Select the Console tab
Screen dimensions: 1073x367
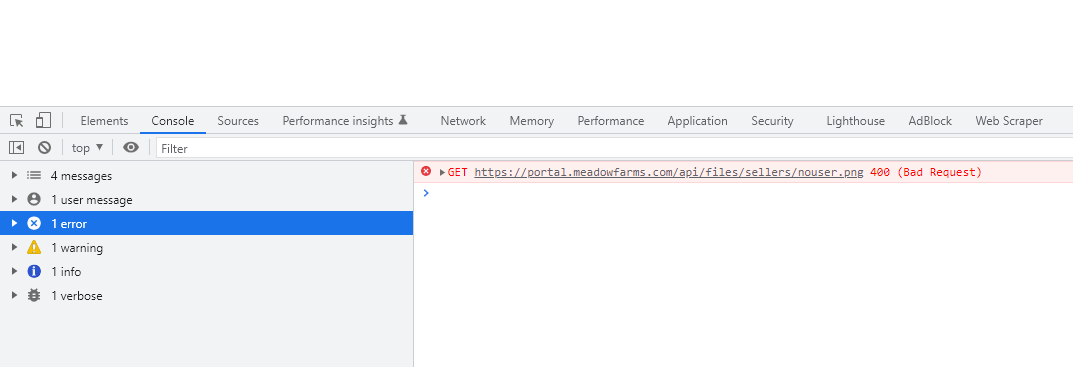(172, 121)
